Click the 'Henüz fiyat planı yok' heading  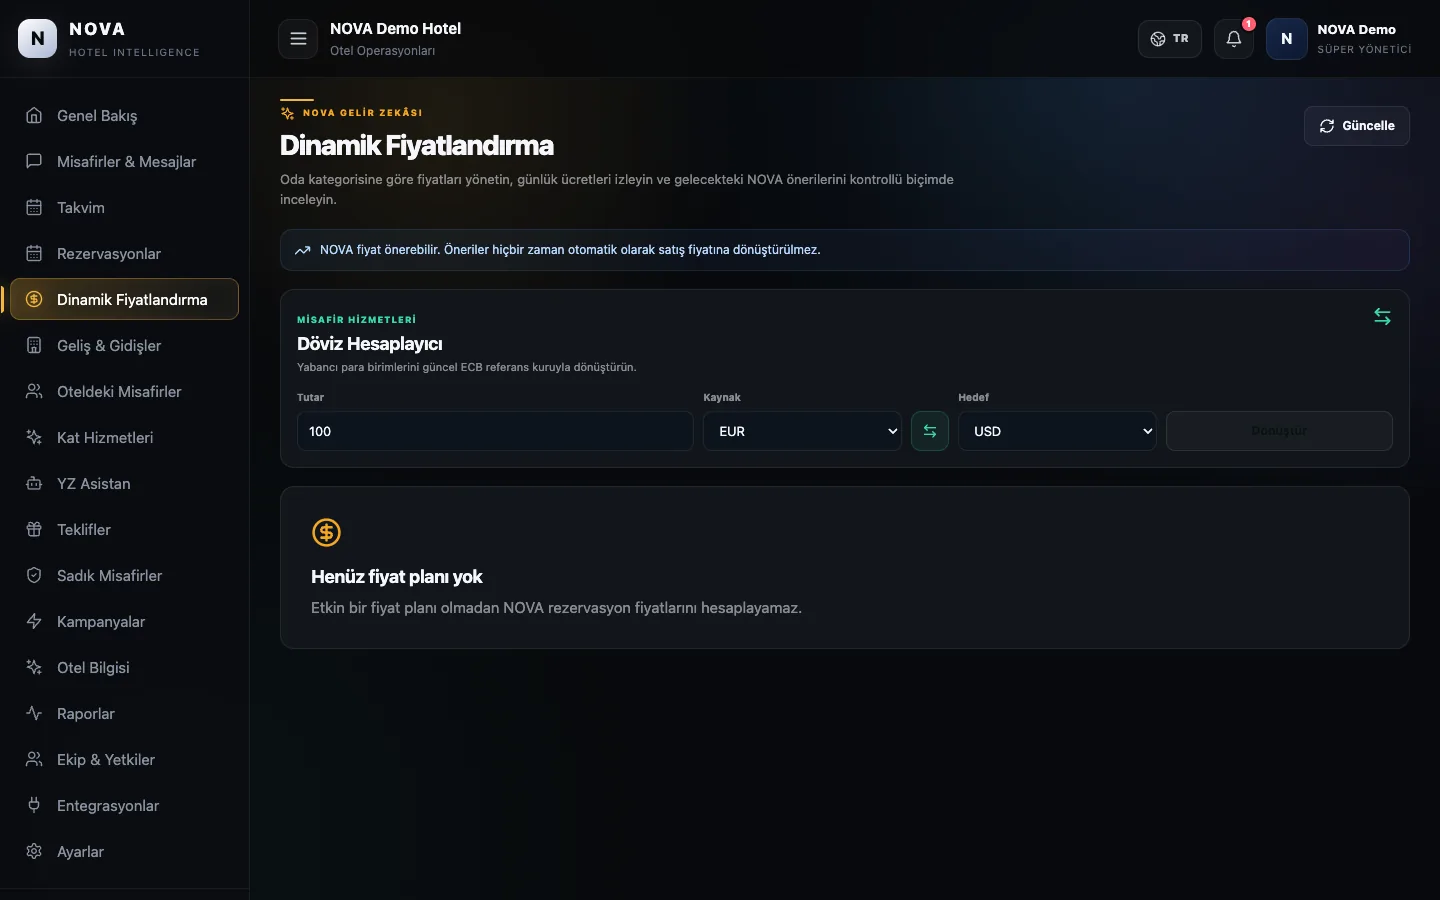(x=397, y=576)
